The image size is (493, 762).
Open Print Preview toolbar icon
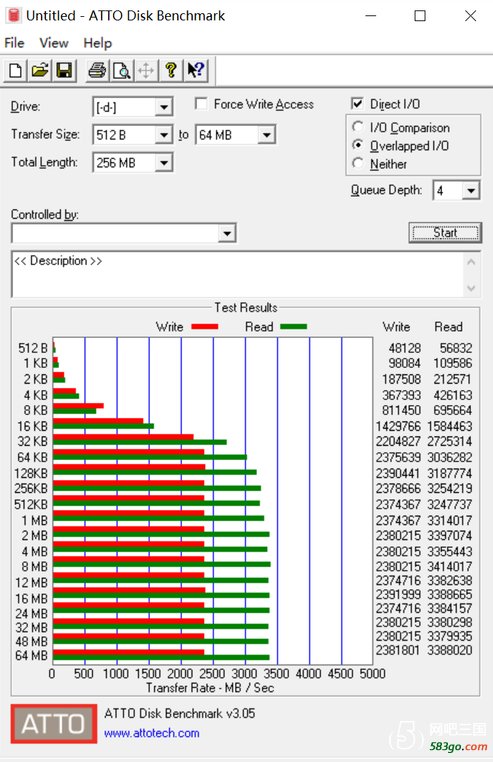[x=122, y=71]
